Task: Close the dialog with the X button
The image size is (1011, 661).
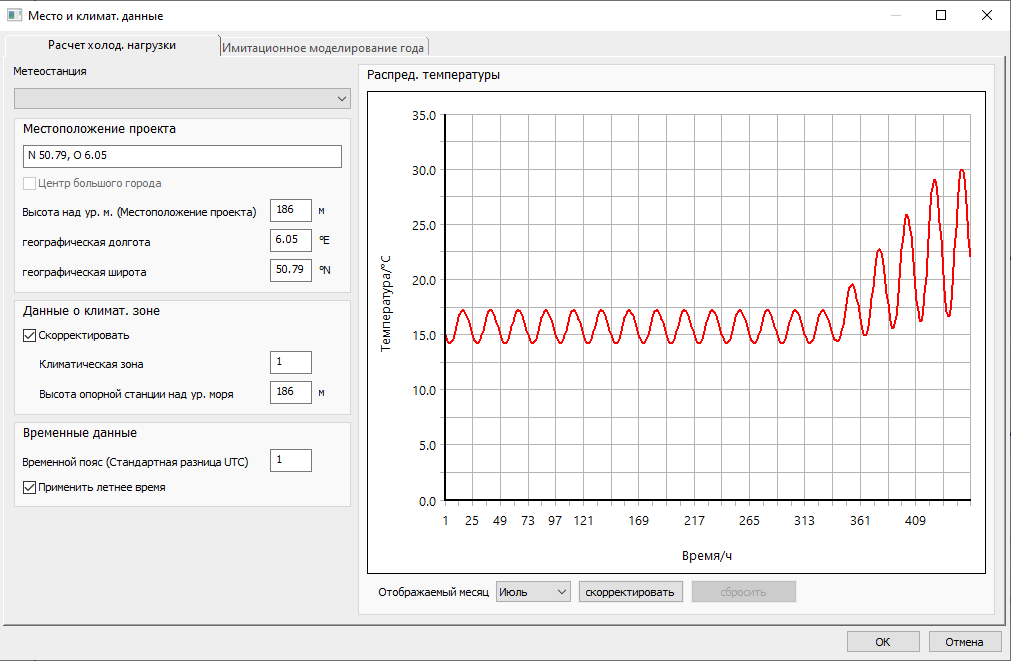Action: click(987, 16)
